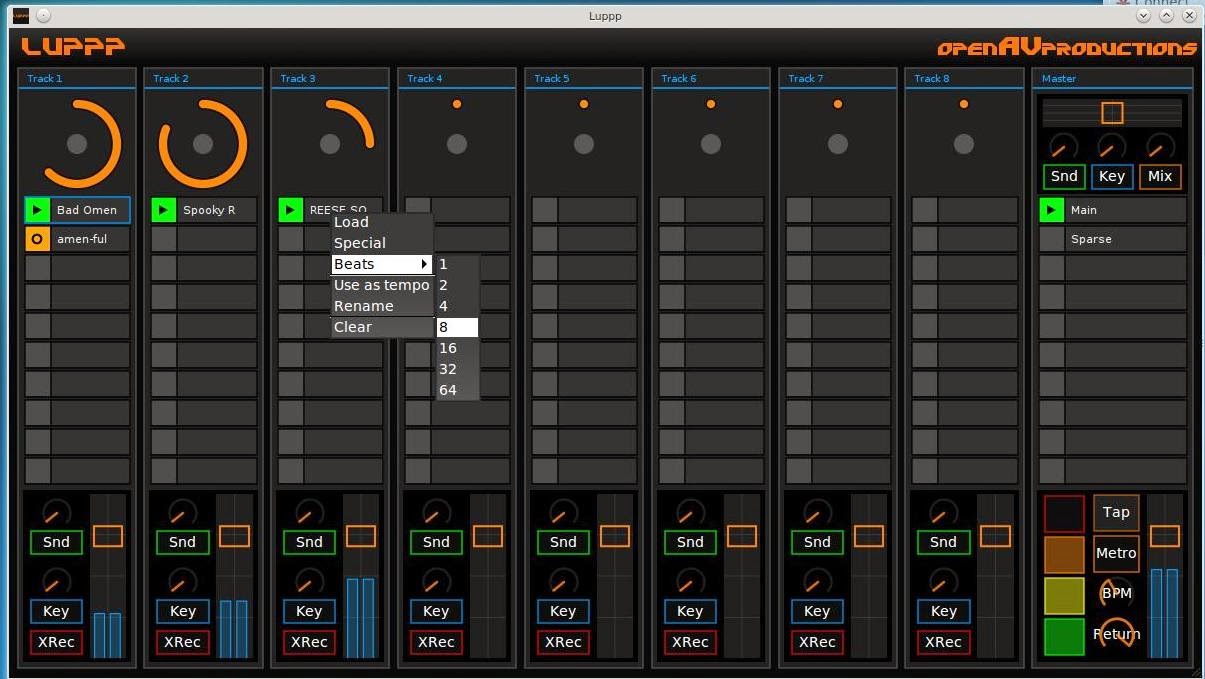Launch the Main scene play button

point(1051,210)
